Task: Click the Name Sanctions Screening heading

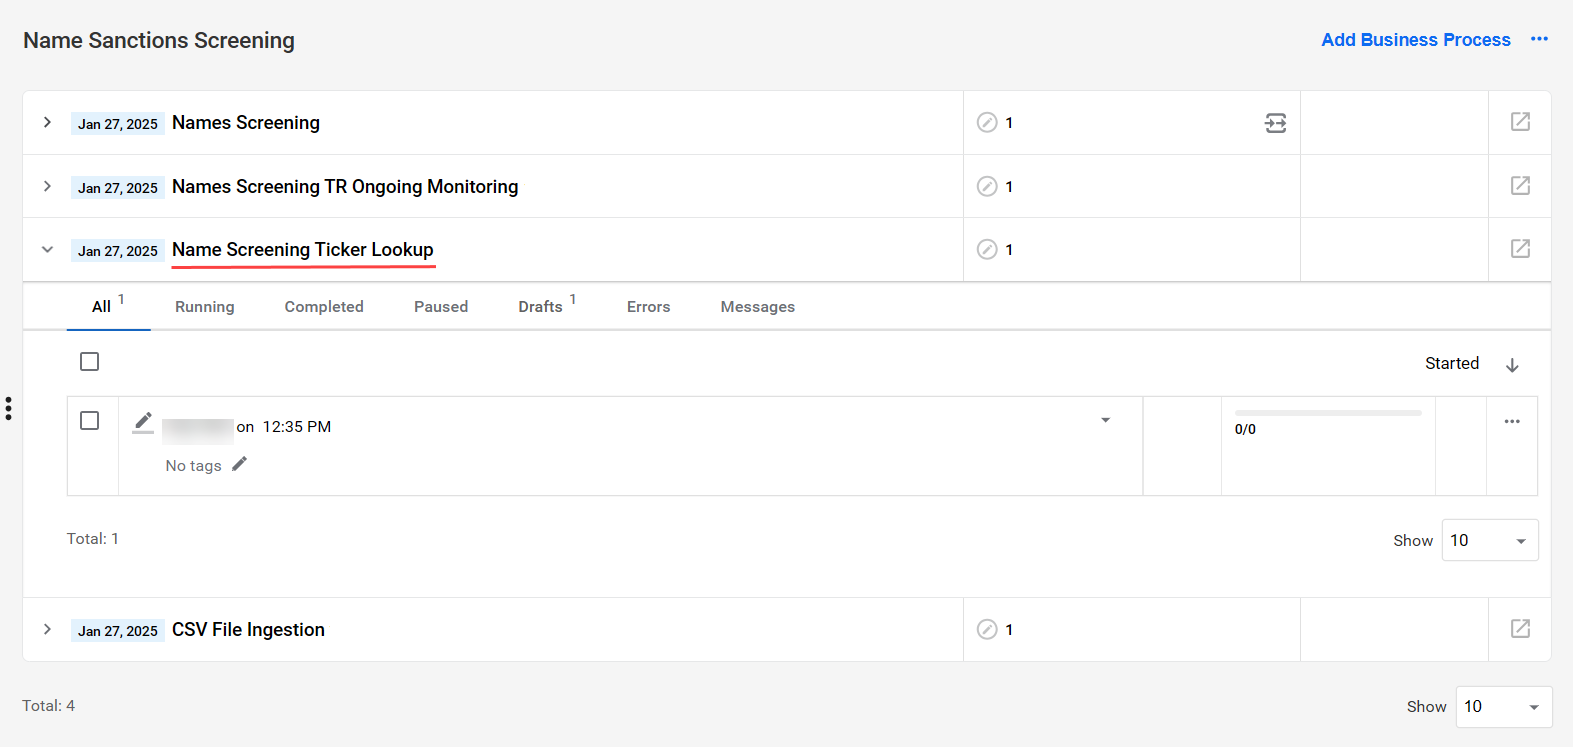Action: (x=159, y=41)
